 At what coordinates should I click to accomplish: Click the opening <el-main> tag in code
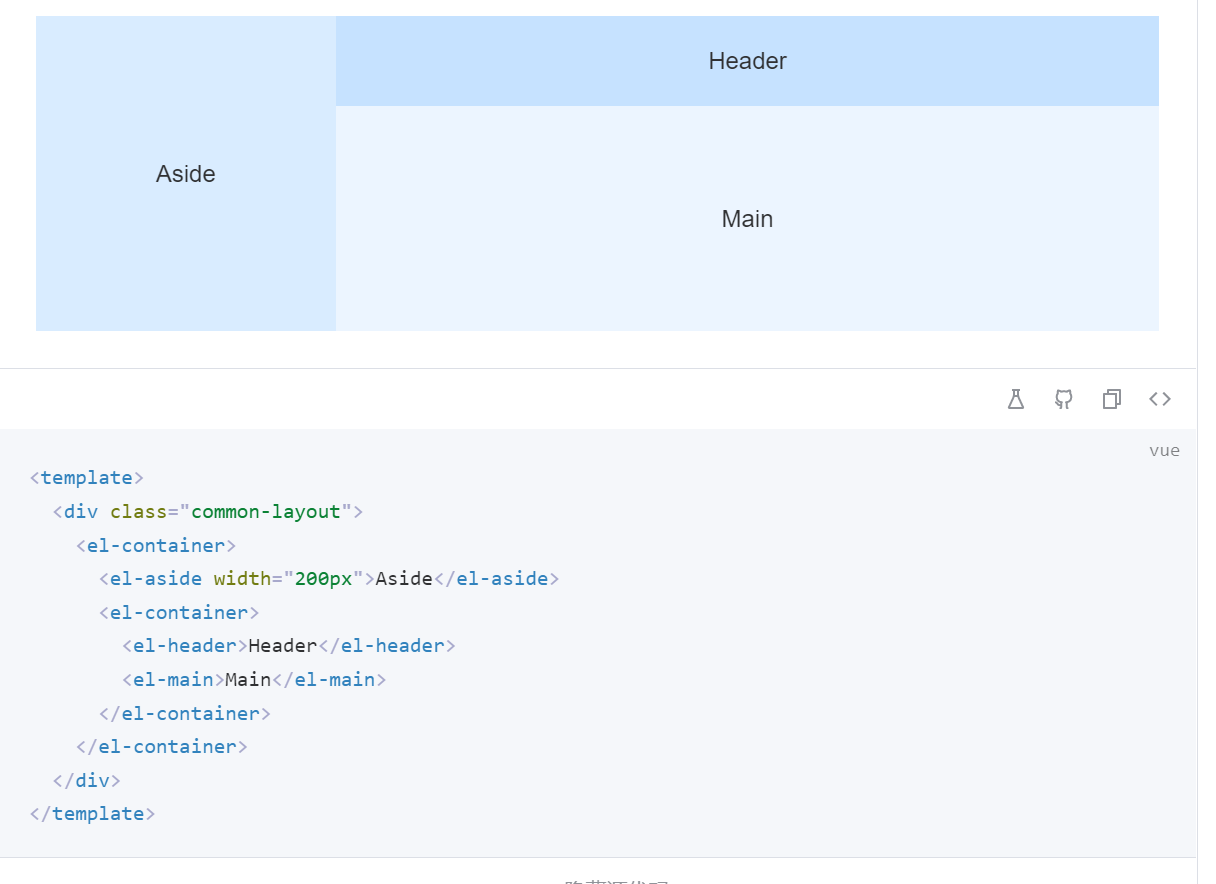174,680
